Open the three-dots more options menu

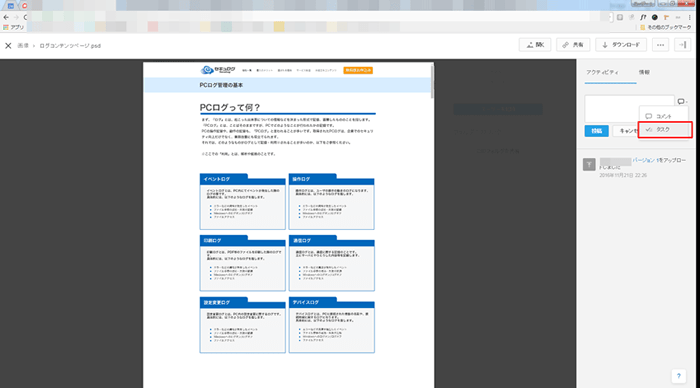click(660, 45)
